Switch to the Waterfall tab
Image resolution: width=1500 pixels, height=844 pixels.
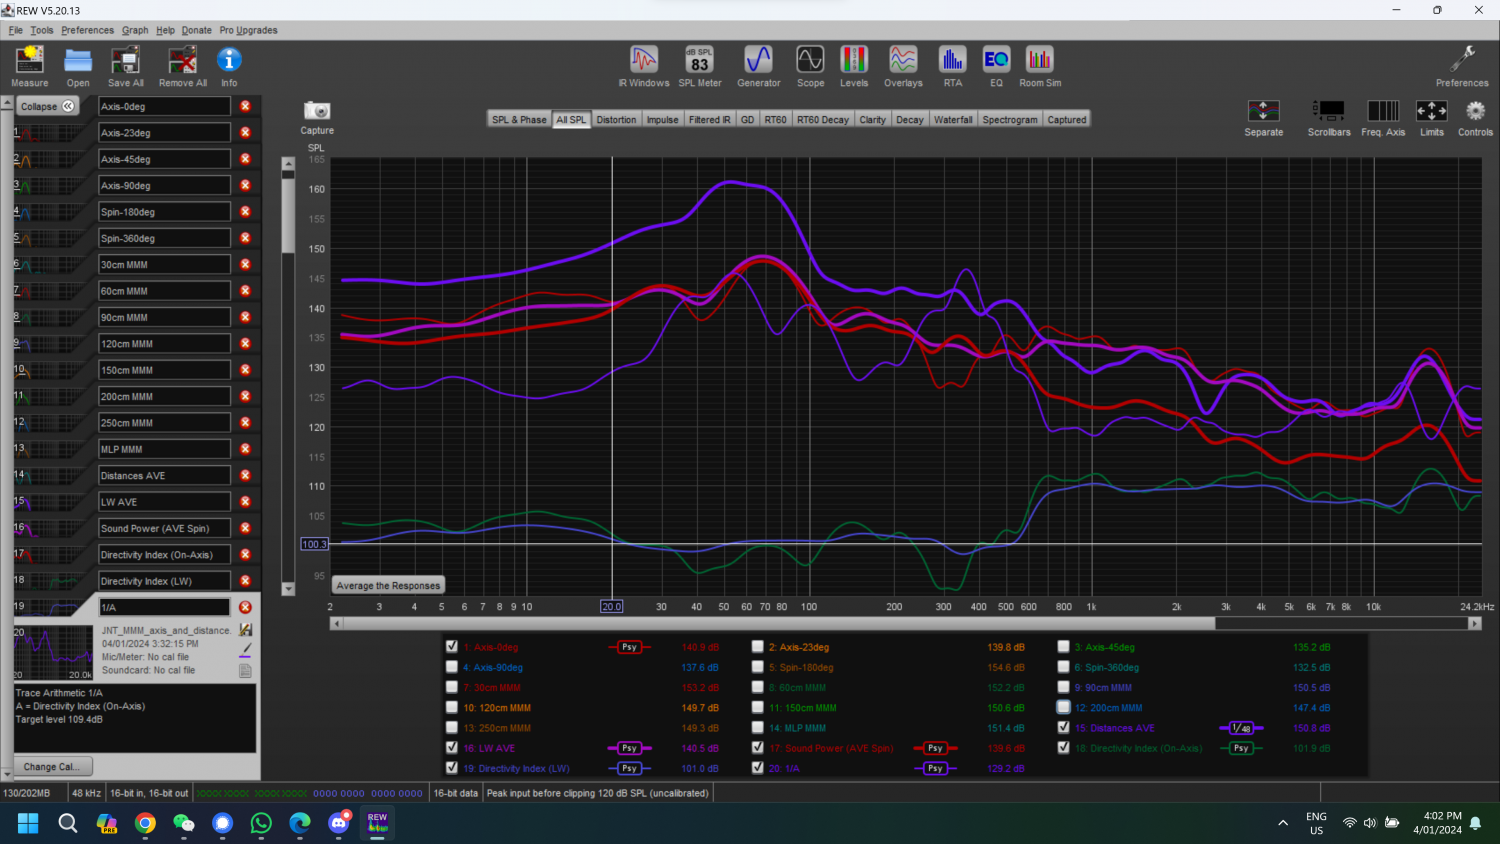tap(952, 120)
